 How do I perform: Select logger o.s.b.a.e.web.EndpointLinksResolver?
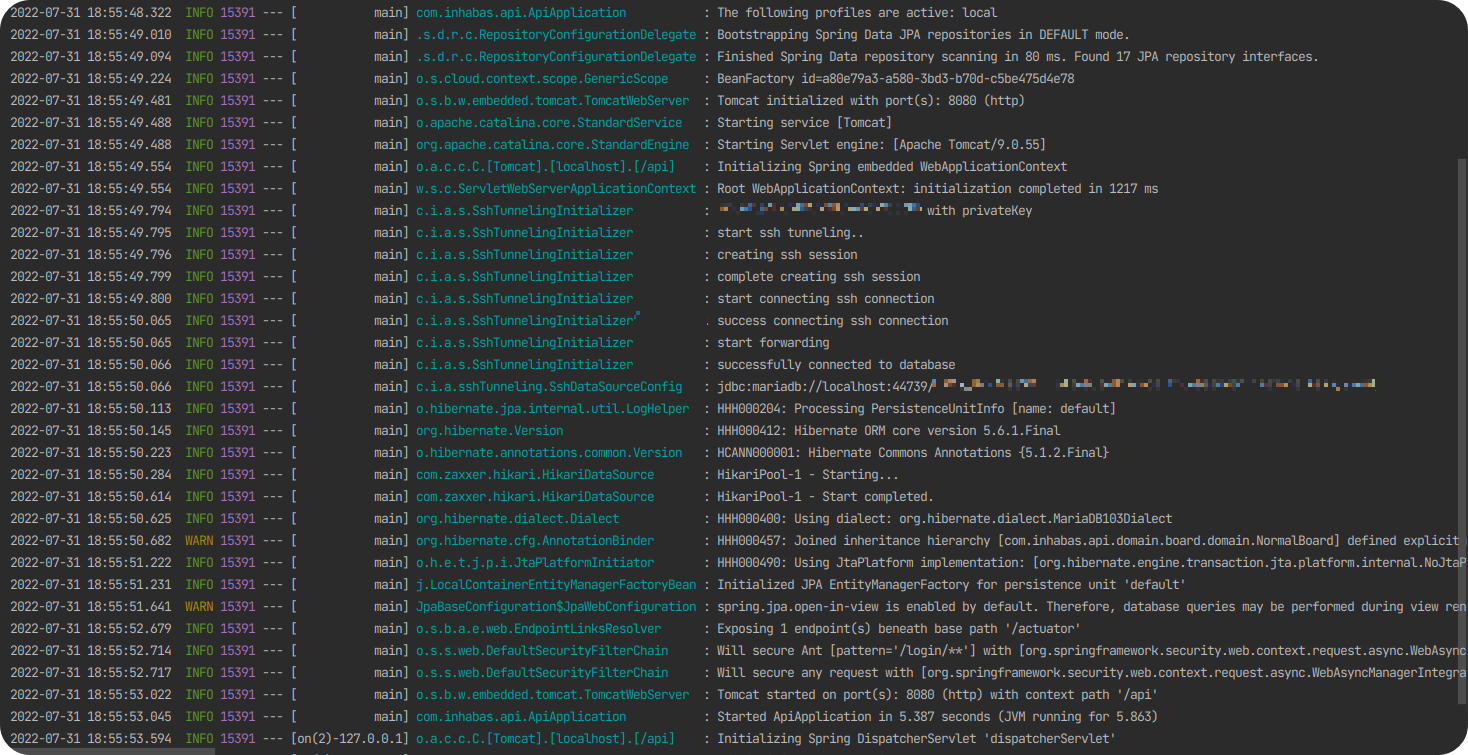click(539, 629)
